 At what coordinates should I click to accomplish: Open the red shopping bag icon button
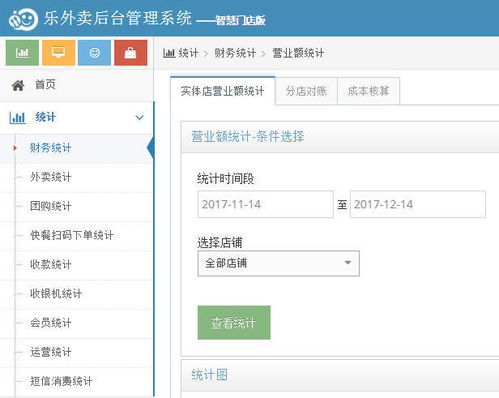pos(131,53)
